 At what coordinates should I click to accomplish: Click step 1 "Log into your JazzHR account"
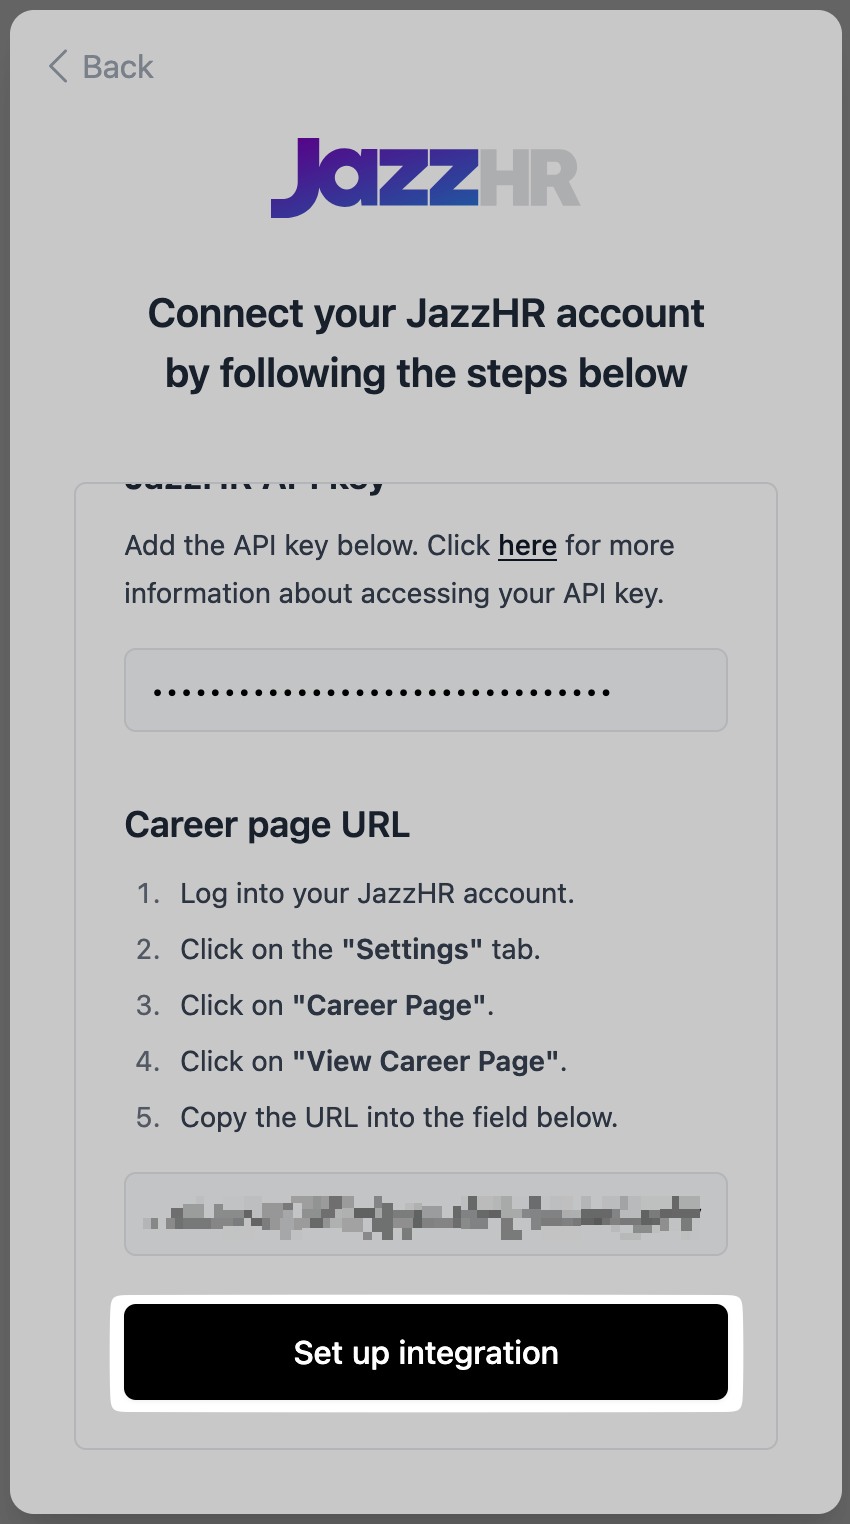(377, 893)
